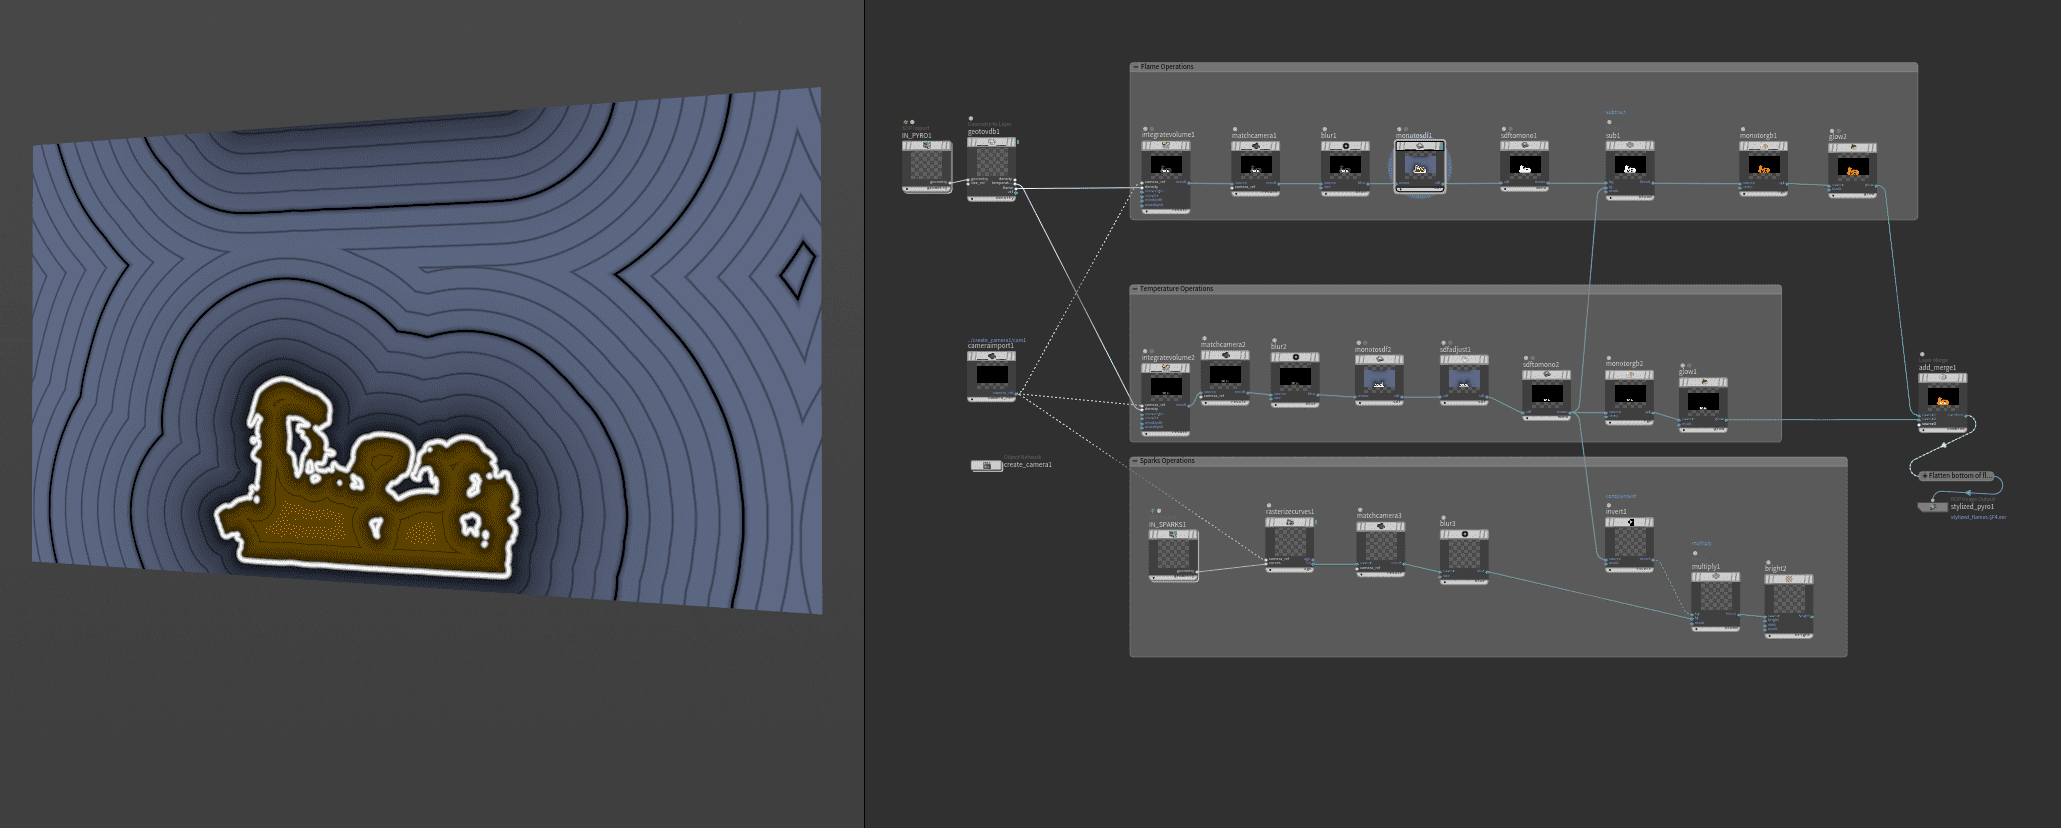Click the 'multiply' label above multiply1
Viewport: 2061px width, 828px height.
pos(1701,544)
